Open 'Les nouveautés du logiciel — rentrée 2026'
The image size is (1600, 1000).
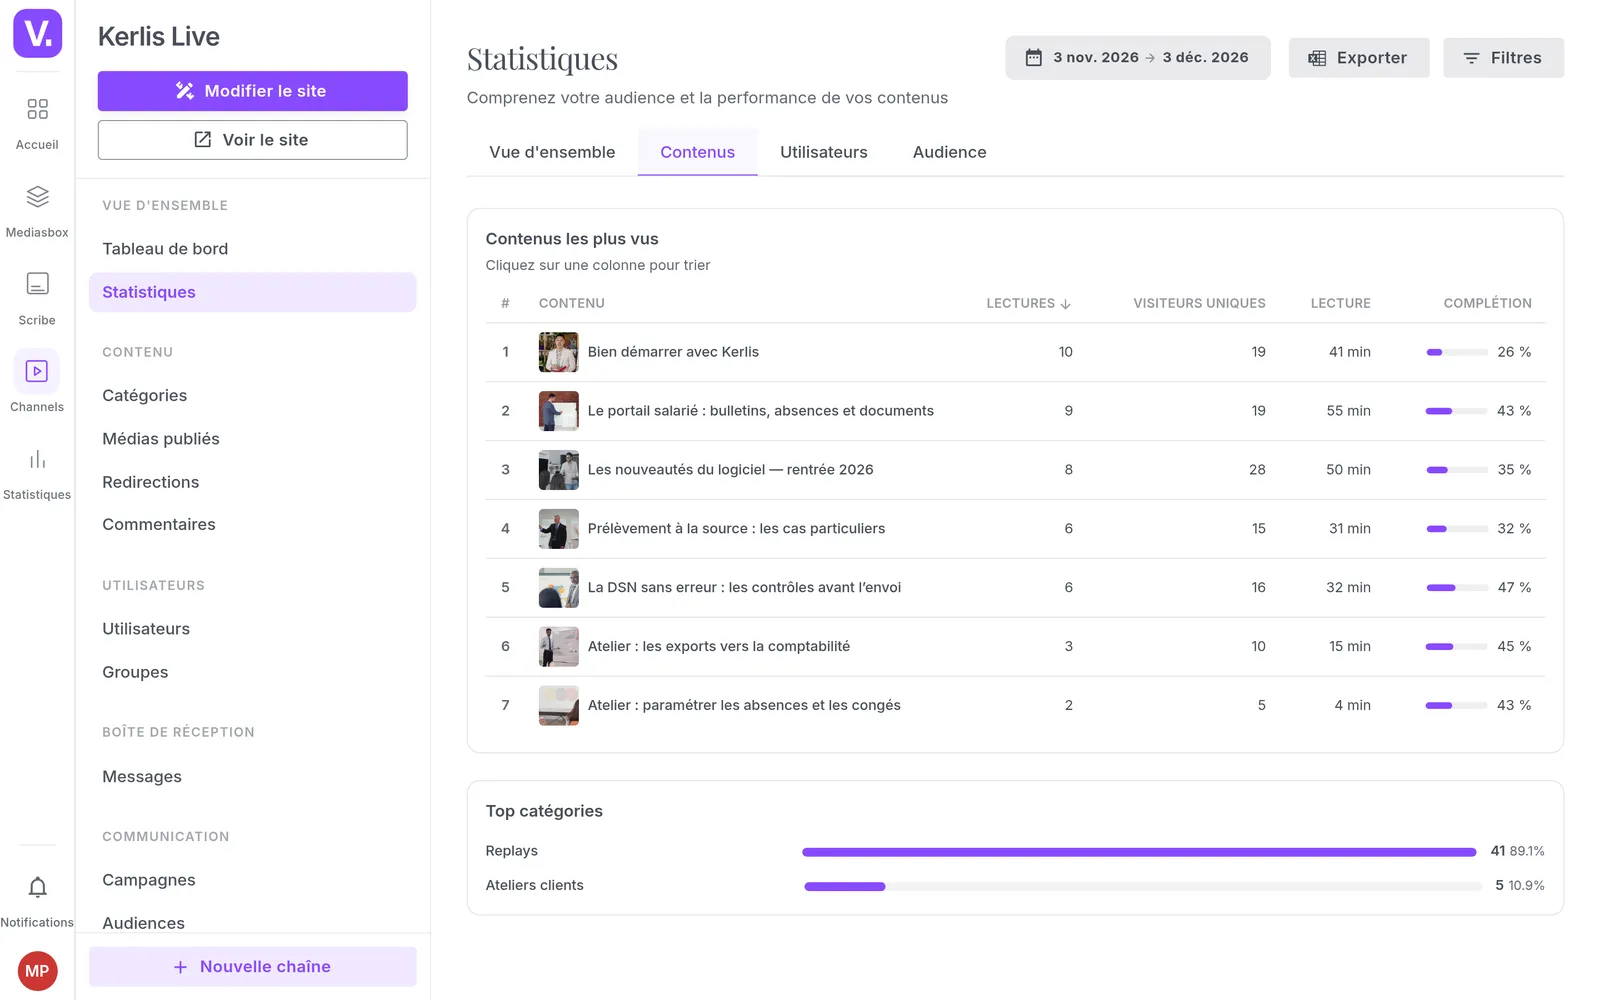click(x=730, y=470)
